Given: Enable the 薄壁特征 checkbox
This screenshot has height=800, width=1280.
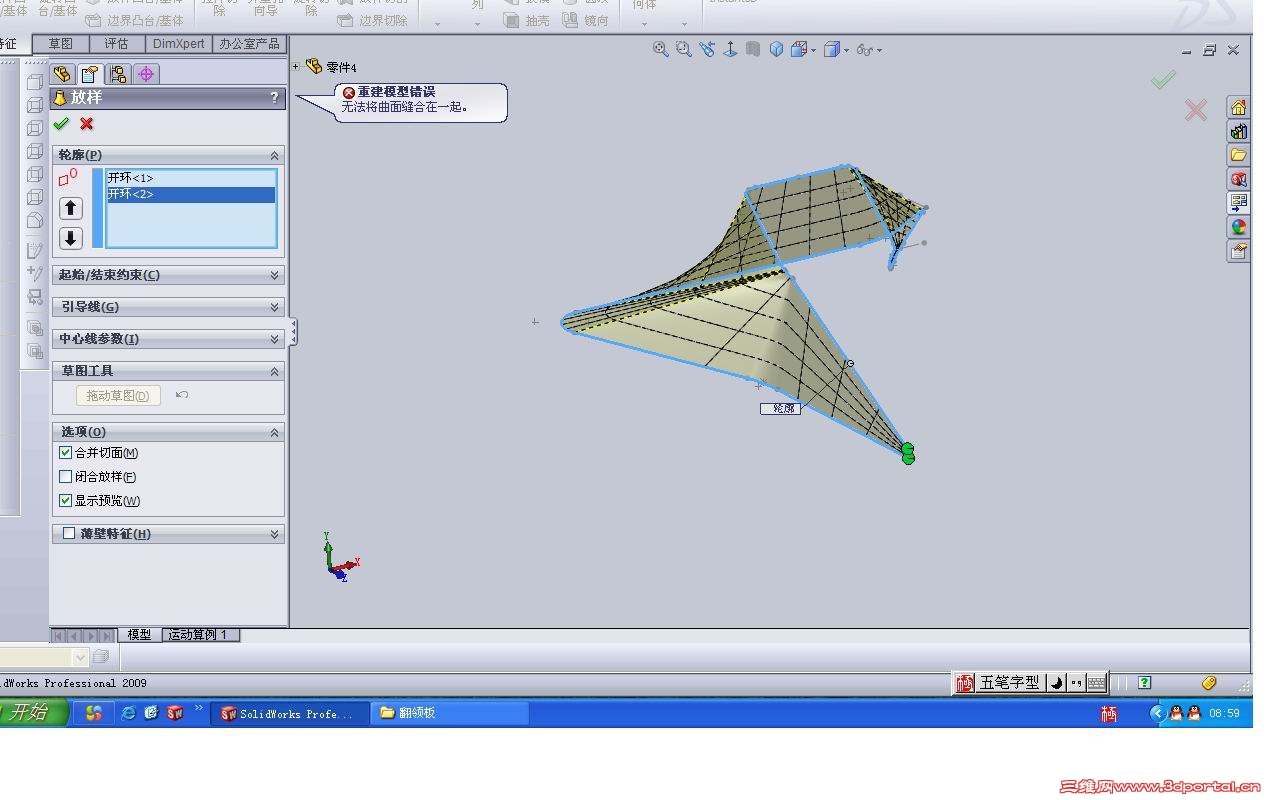Looking at the screenshot, I should pos(69,534).
